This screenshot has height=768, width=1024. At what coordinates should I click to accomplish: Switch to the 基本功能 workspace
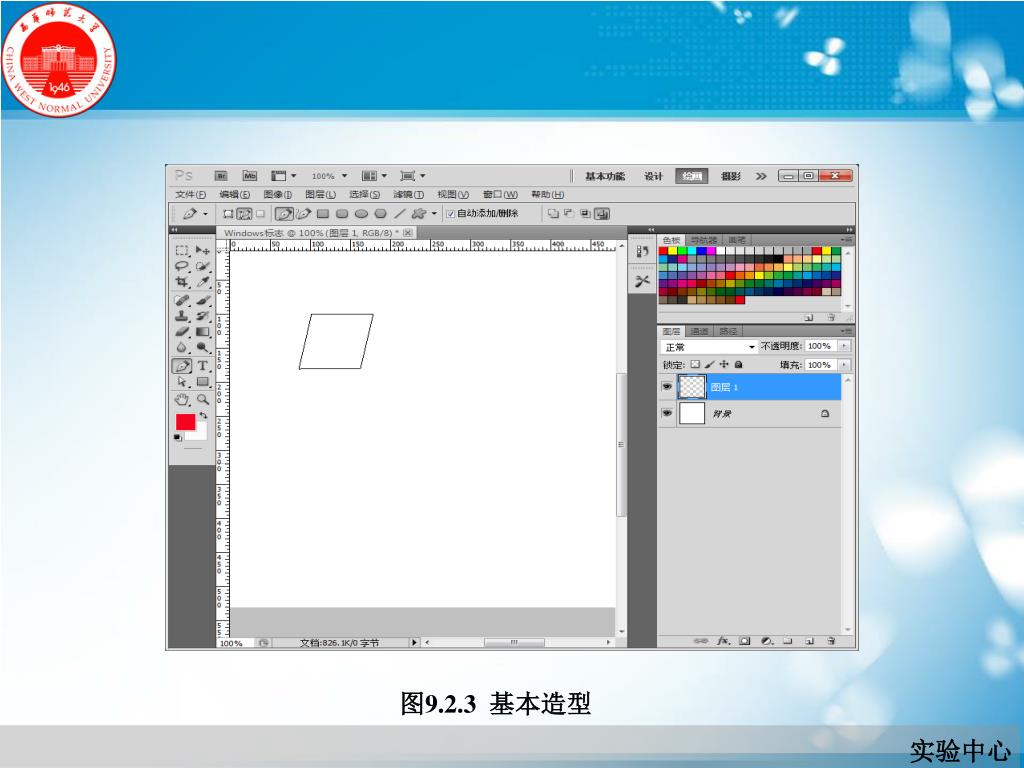point(605,176)
